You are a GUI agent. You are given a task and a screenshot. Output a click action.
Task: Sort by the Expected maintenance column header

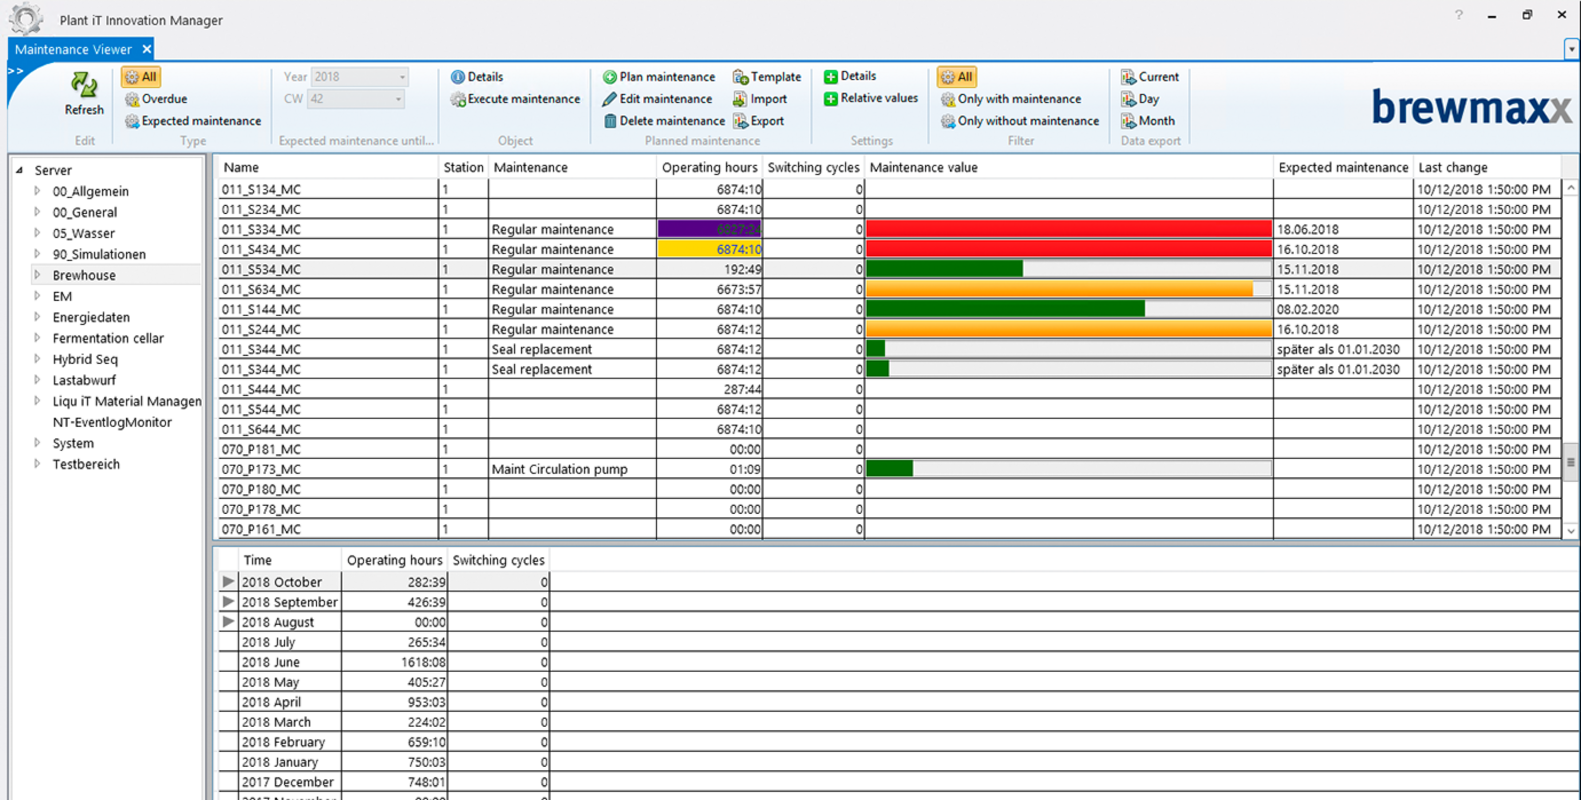(x=1342, y=167)
